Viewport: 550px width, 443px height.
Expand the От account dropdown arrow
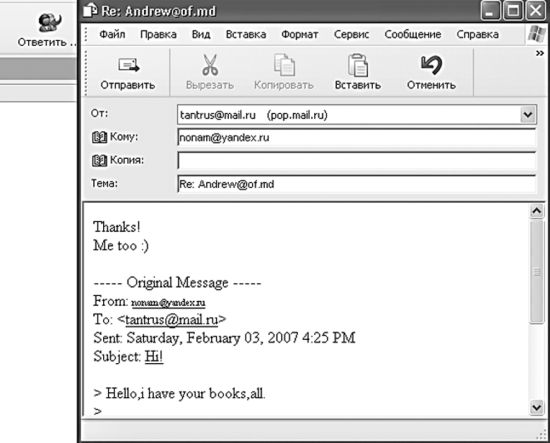(528, 115)
